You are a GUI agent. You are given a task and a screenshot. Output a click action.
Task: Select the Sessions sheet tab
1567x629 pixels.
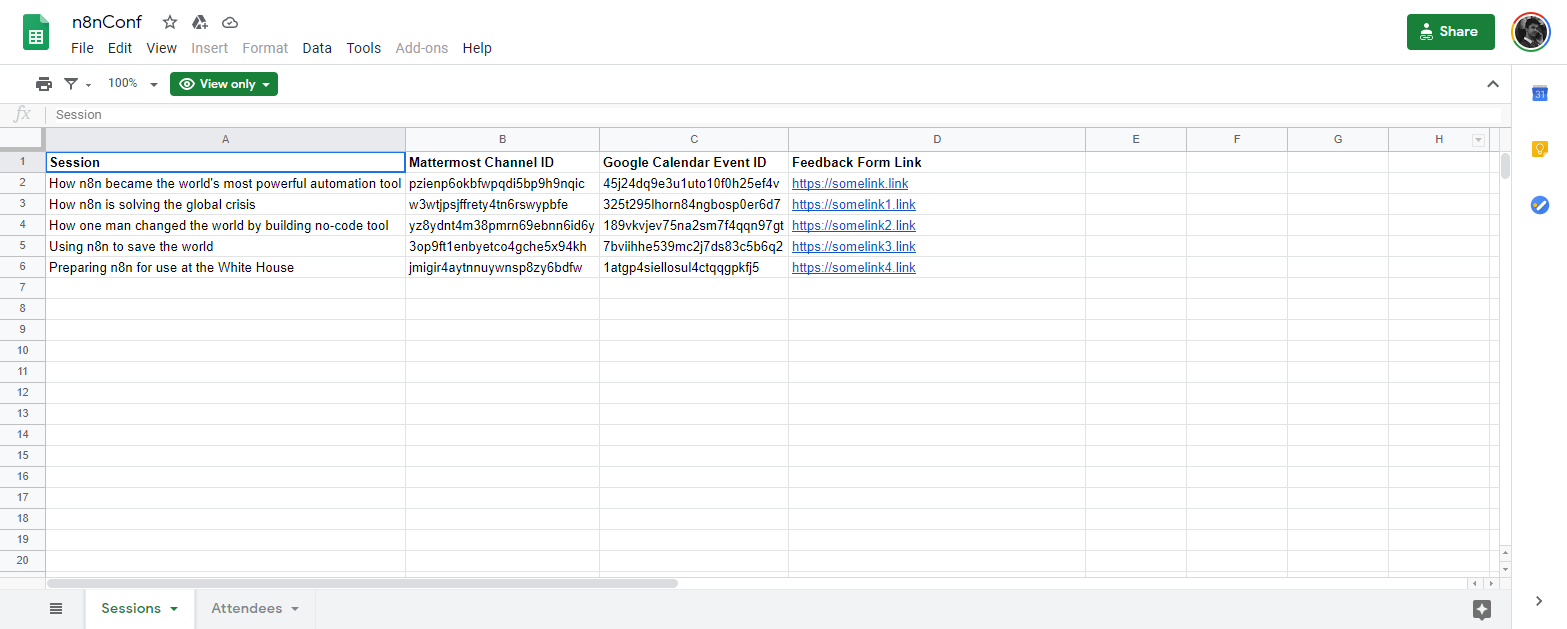[139, 609]
